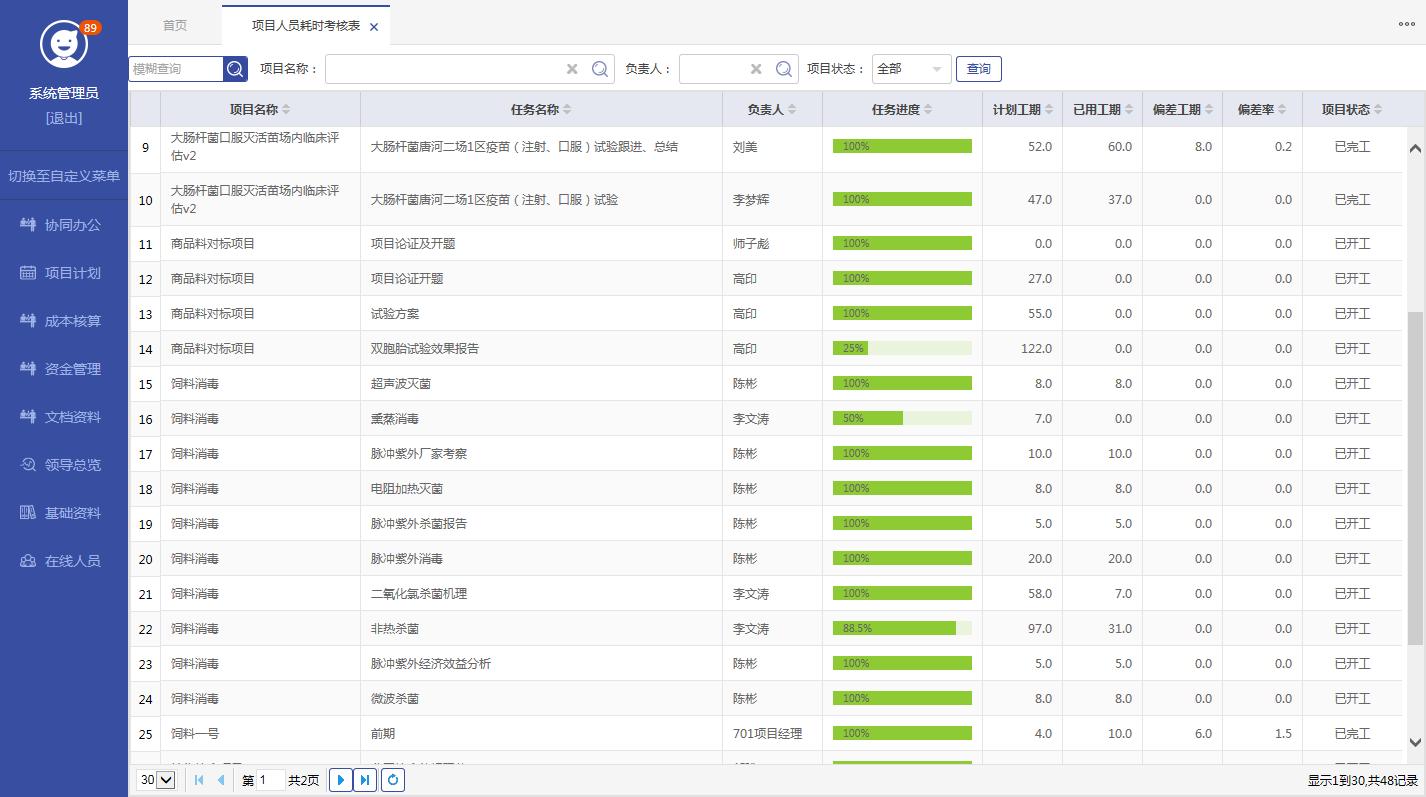
Task: Close the 项目人员耗时考核表 tab
Action: [374, 27]
